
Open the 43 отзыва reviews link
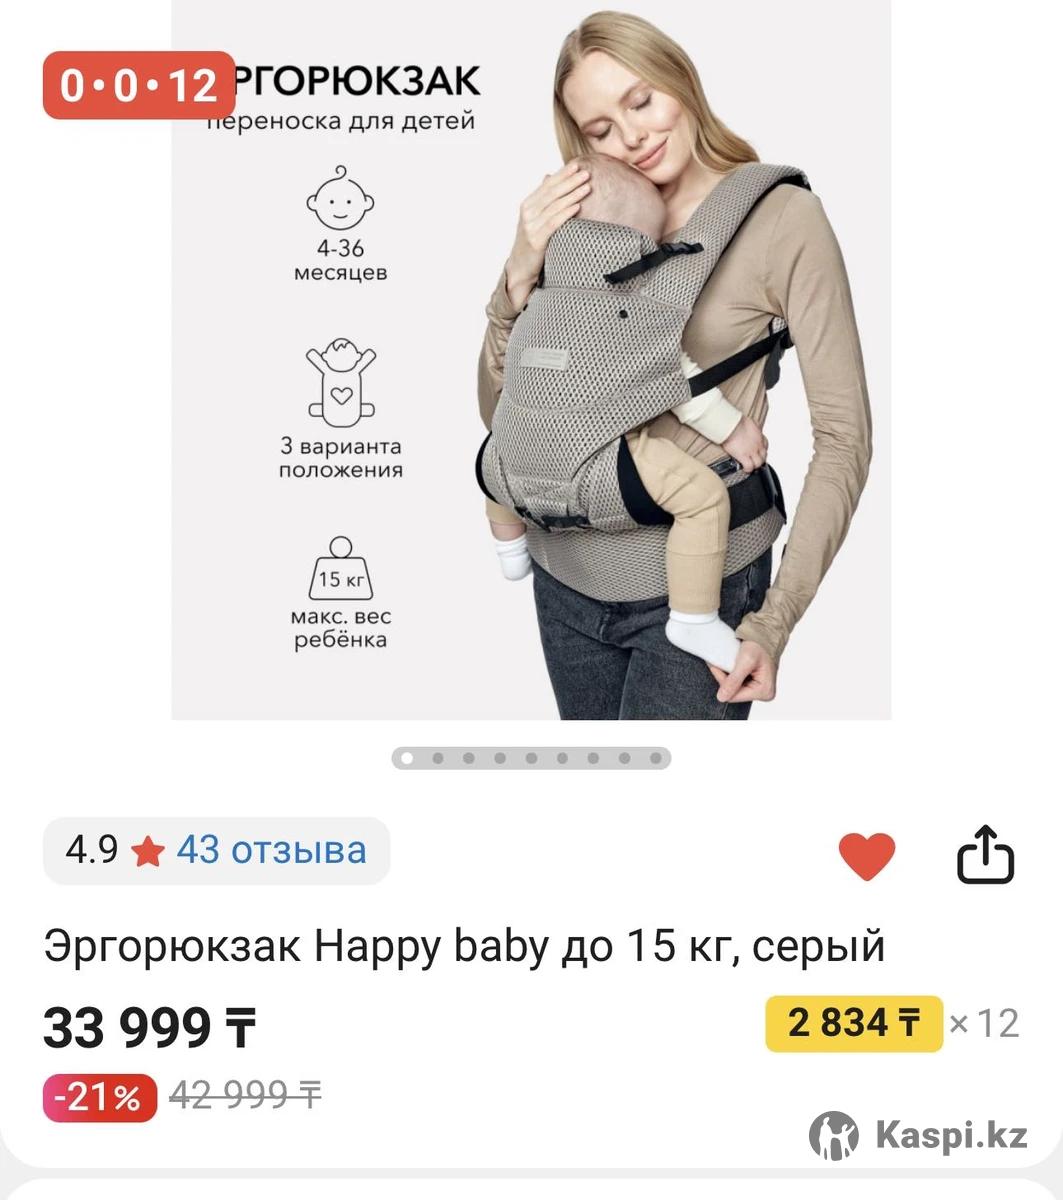(271, 850)
